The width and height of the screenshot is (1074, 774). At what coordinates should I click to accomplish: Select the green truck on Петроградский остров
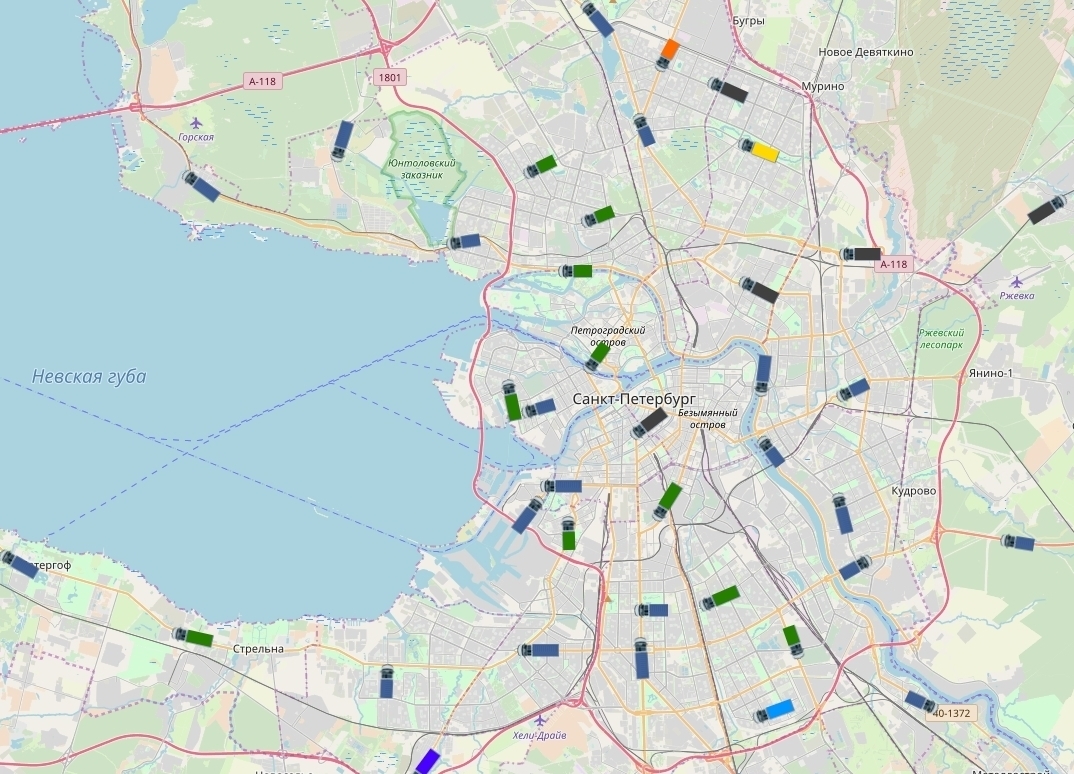(597, 356)
